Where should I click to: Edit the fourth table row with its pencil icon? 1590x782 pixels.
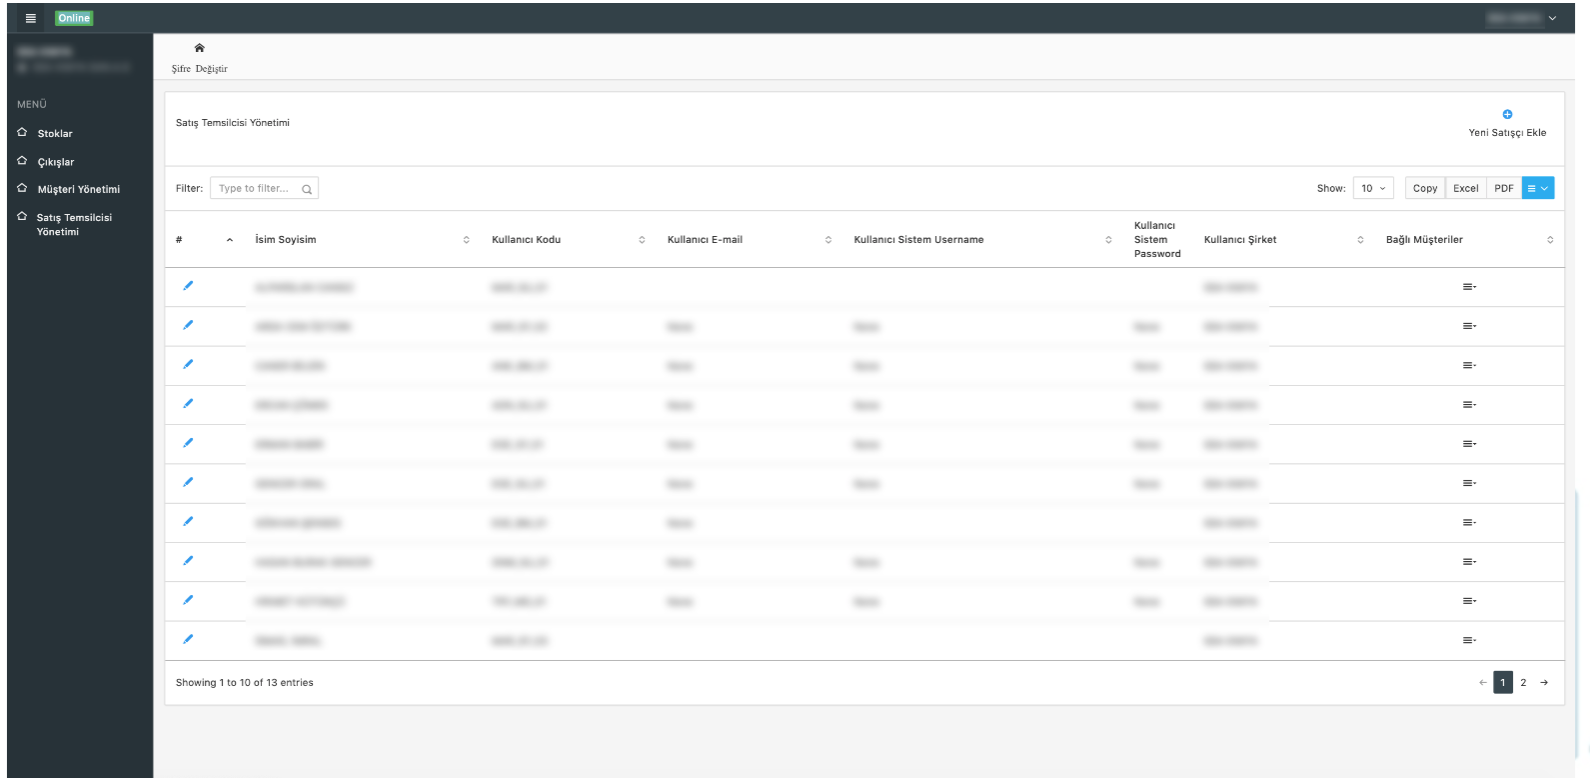[x=188, y=404]
